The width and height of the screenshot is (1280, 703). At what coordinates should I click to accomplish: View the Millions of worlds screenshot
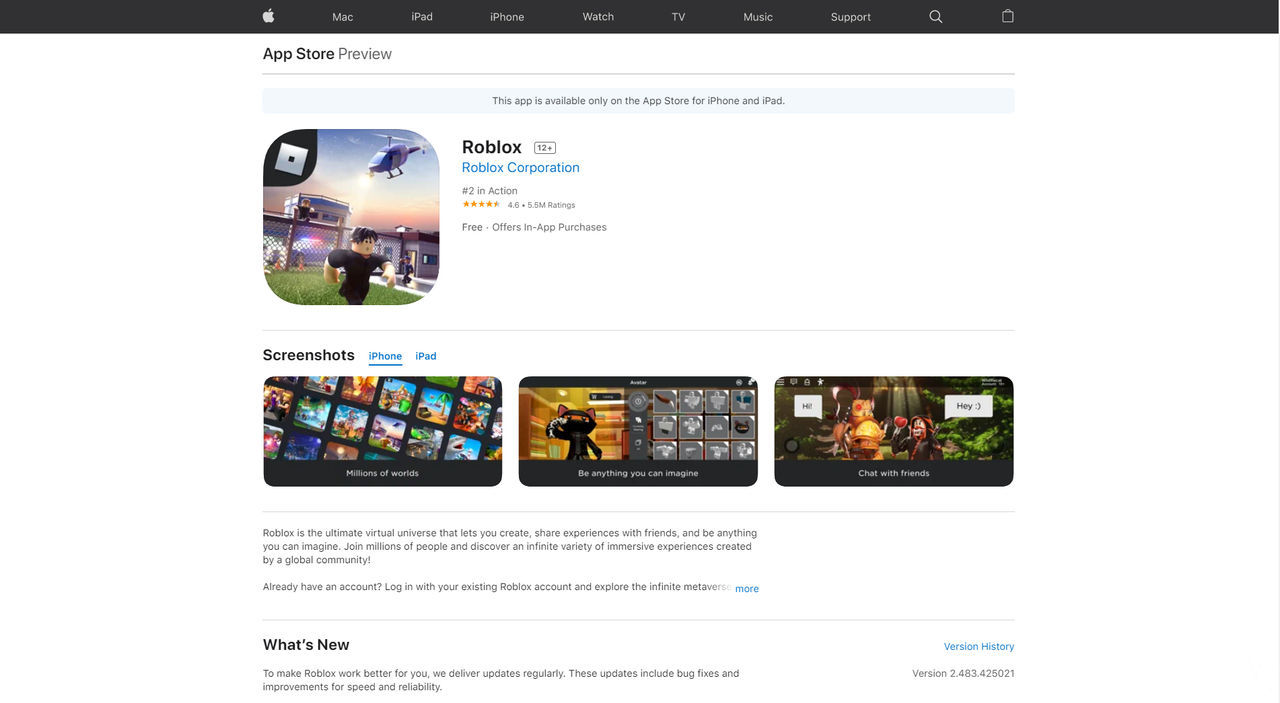click(x=383, y=432)
